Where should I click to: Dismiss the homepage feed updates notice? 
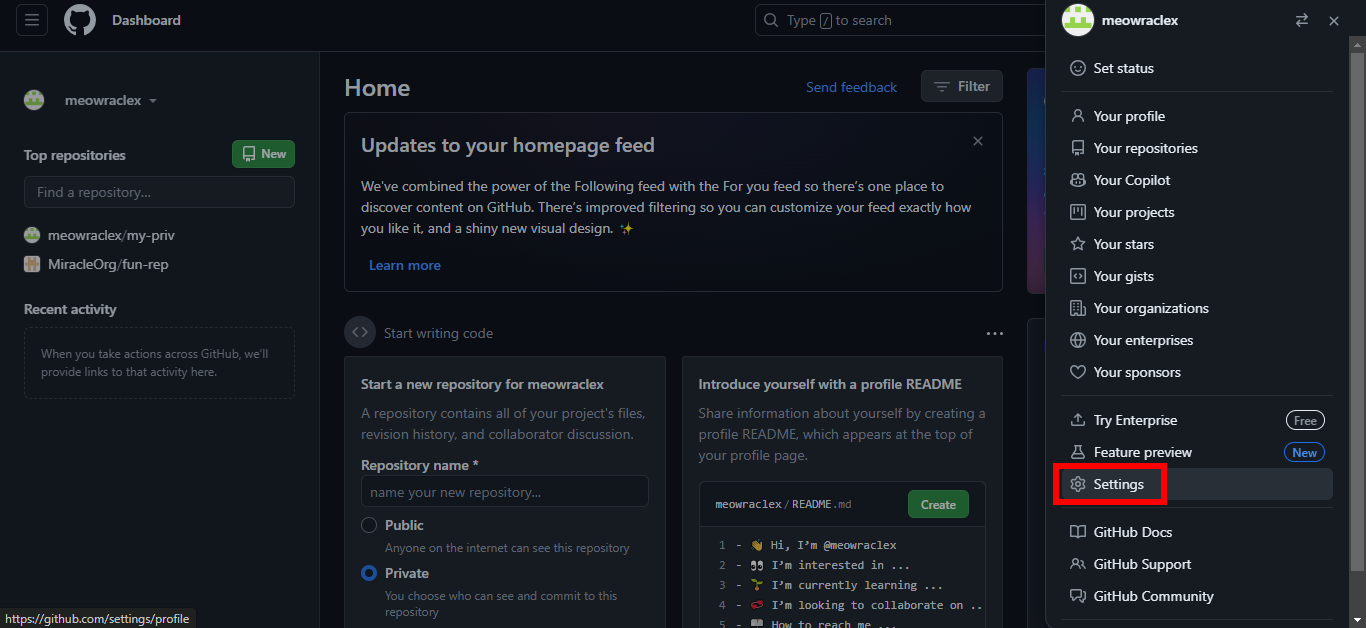point(978,142)
